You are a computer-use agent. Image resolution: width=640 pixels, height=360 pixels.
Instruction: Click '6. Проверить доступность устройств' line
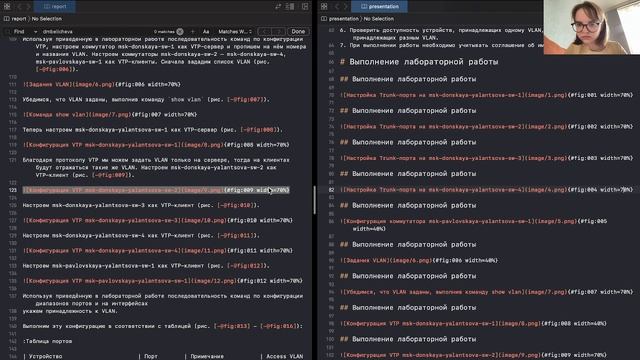[442, 34]
